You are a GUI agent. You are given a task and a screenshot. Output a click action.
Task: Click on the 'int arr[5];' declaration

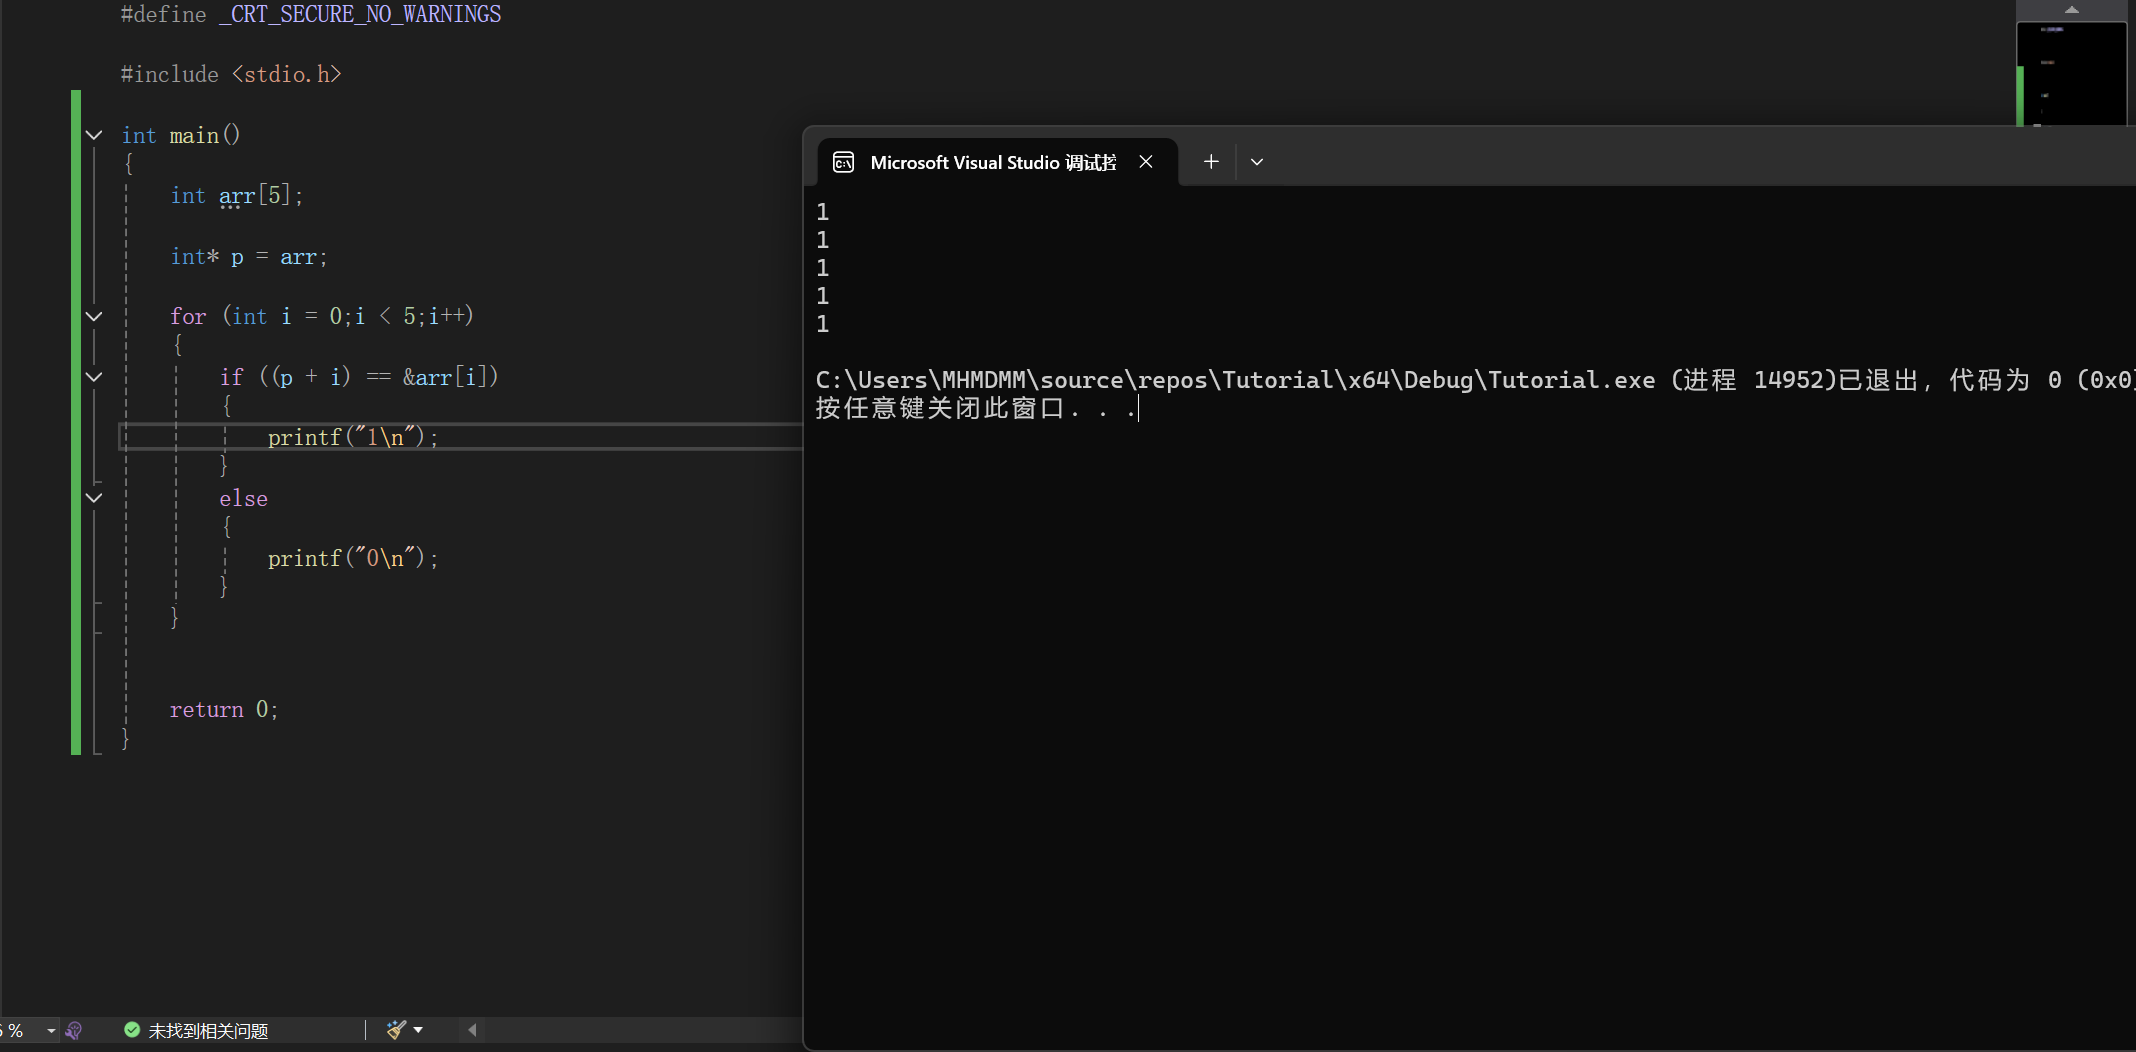click(236, 195)
